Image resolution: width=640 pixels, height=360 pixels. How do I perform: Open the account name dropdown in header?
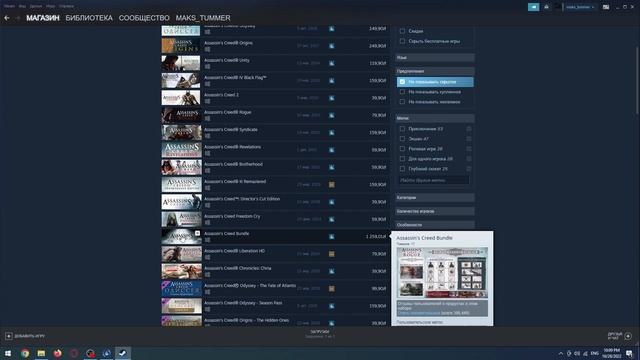(580, 7)
